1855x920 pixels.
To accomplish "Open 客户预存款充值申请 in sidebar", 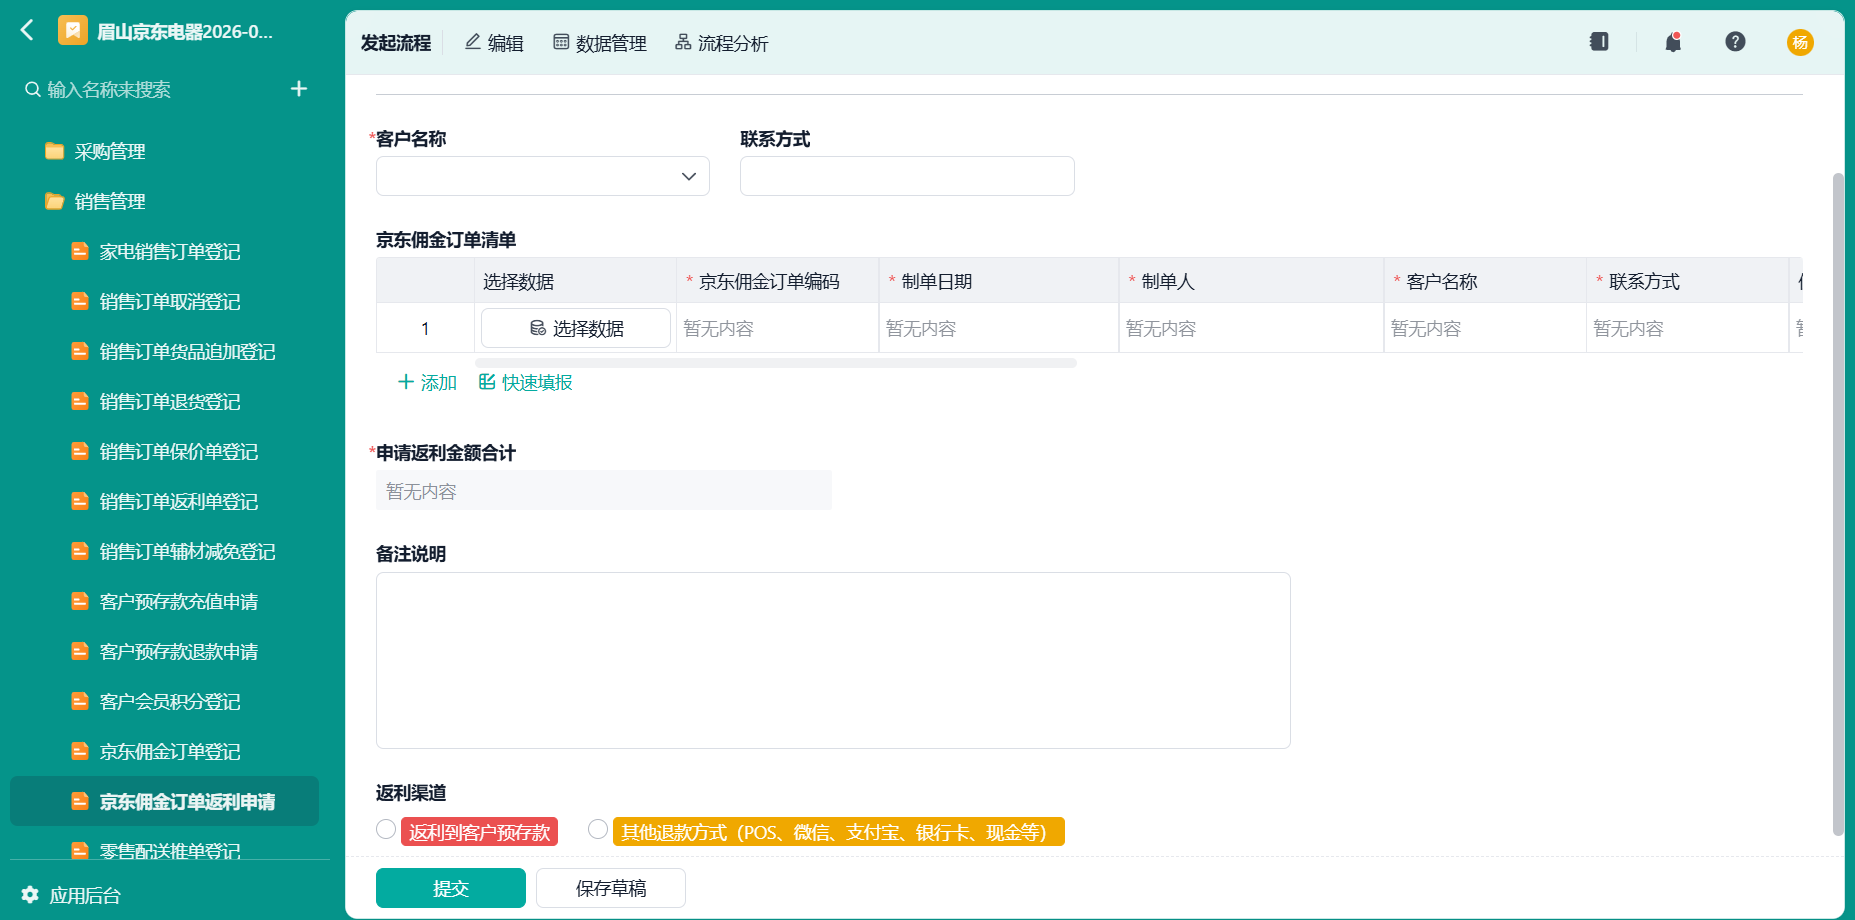I will tap(179, 602).
